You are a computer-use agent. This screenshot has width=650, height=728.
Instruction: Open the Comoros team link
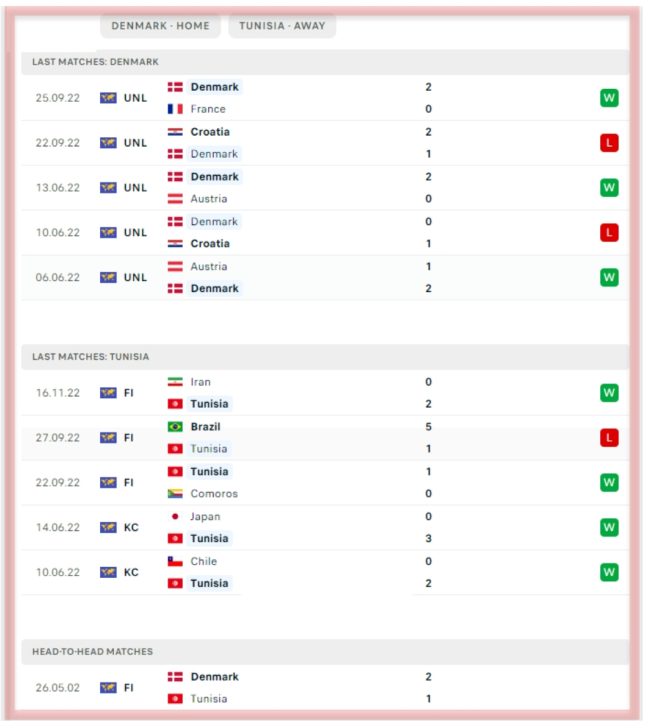[x=215, y=494]
